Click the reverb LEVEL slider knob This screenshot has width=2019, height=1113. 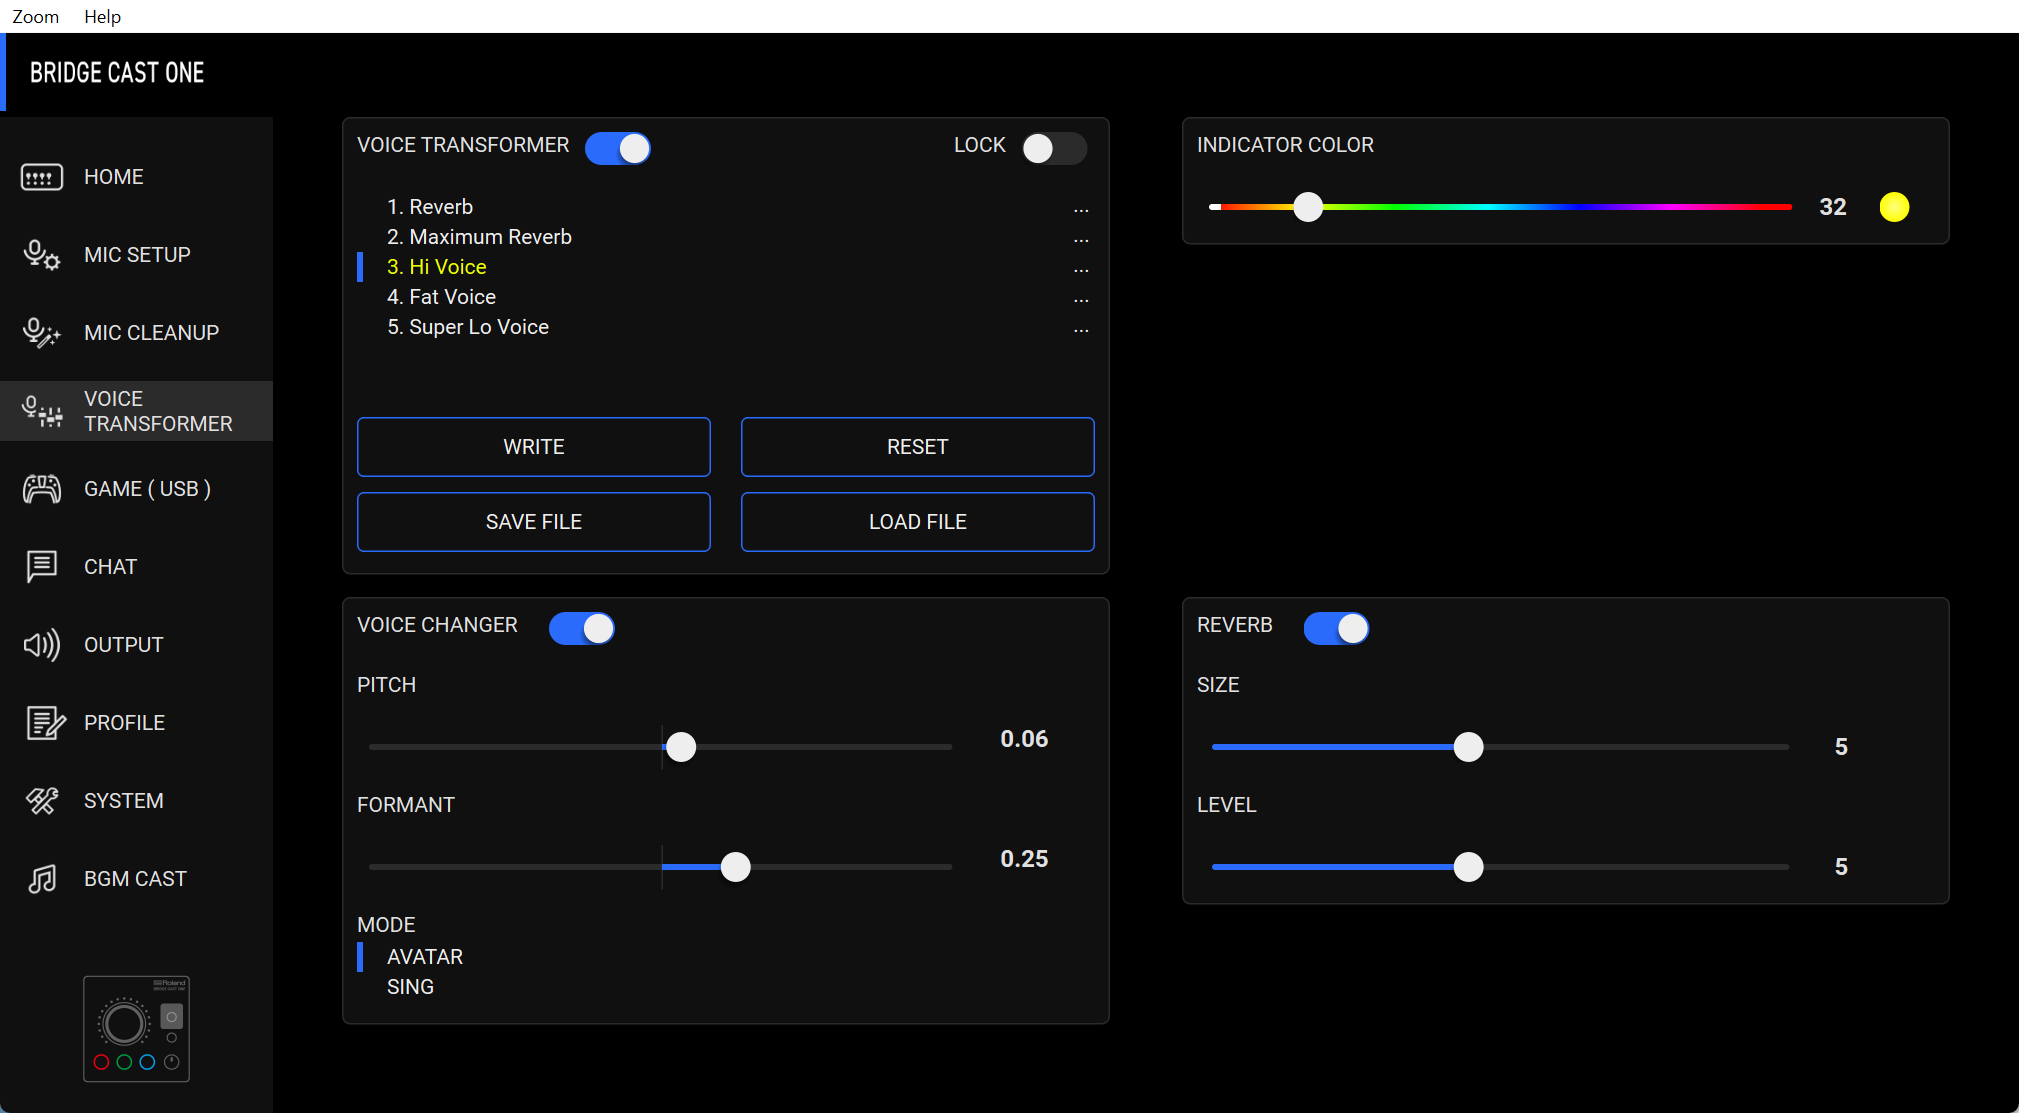(1469, 867)
